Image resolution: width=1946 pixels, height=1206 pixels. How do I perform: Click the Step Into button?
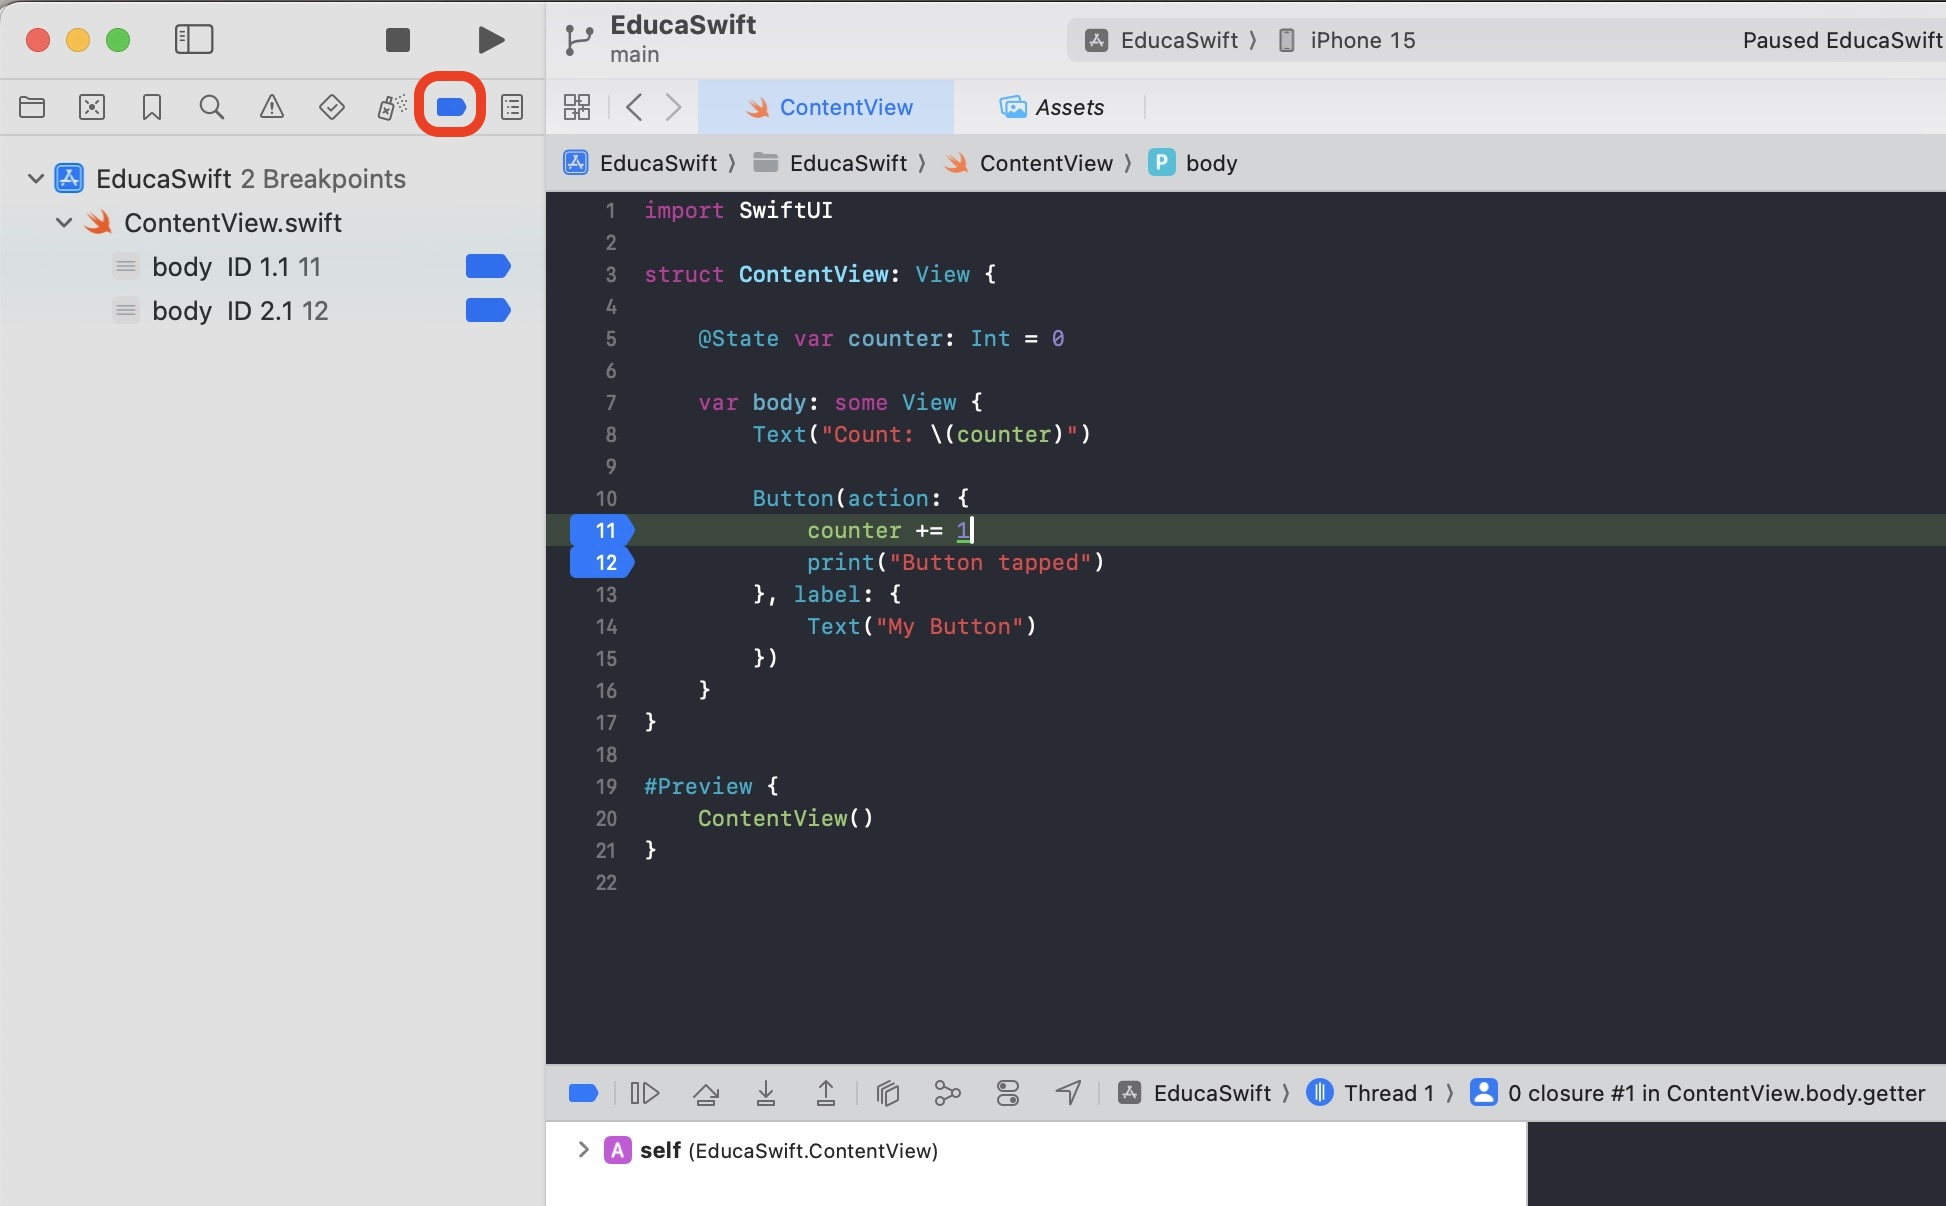click(x=766, y=1093)
